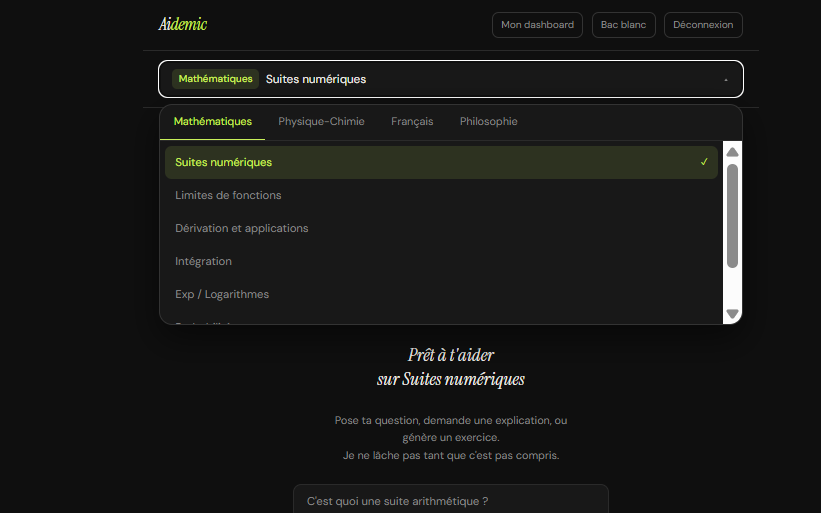Click the Déconnexion button

point(703,25)
